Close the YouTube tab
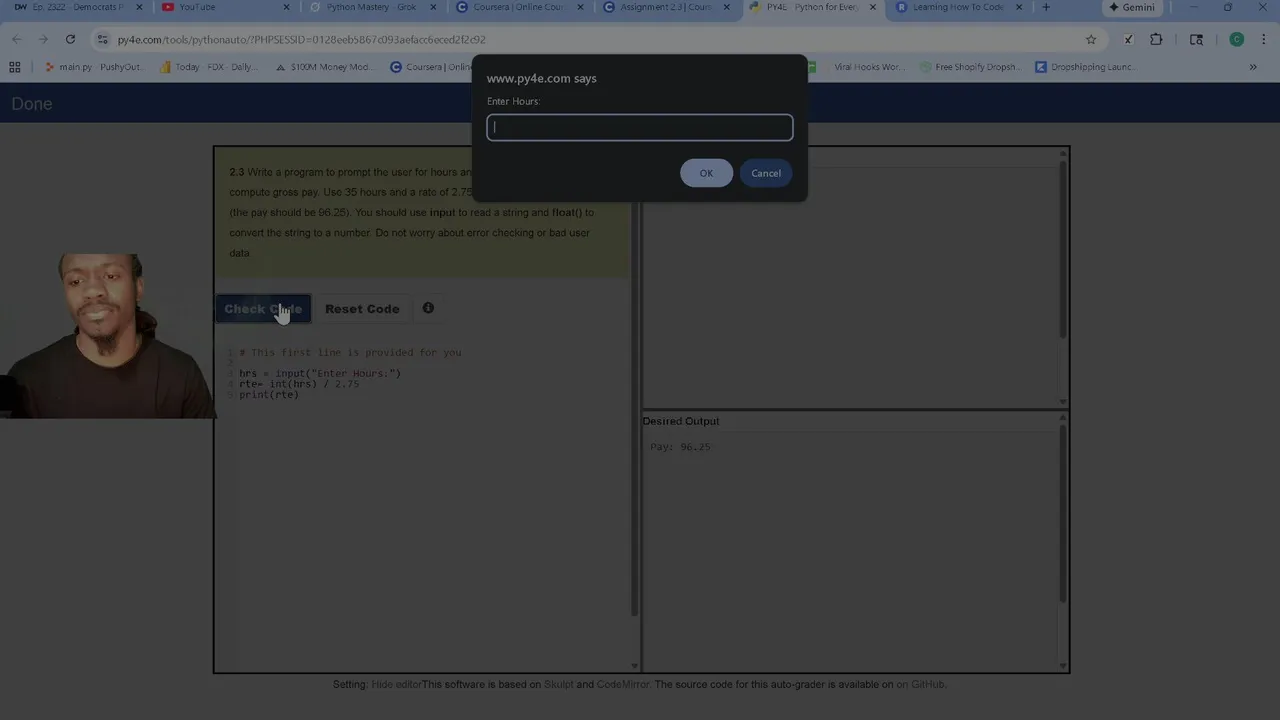The height and width of the screenshot is (720, 1280). pyautogui.click(x=286, y=7)
